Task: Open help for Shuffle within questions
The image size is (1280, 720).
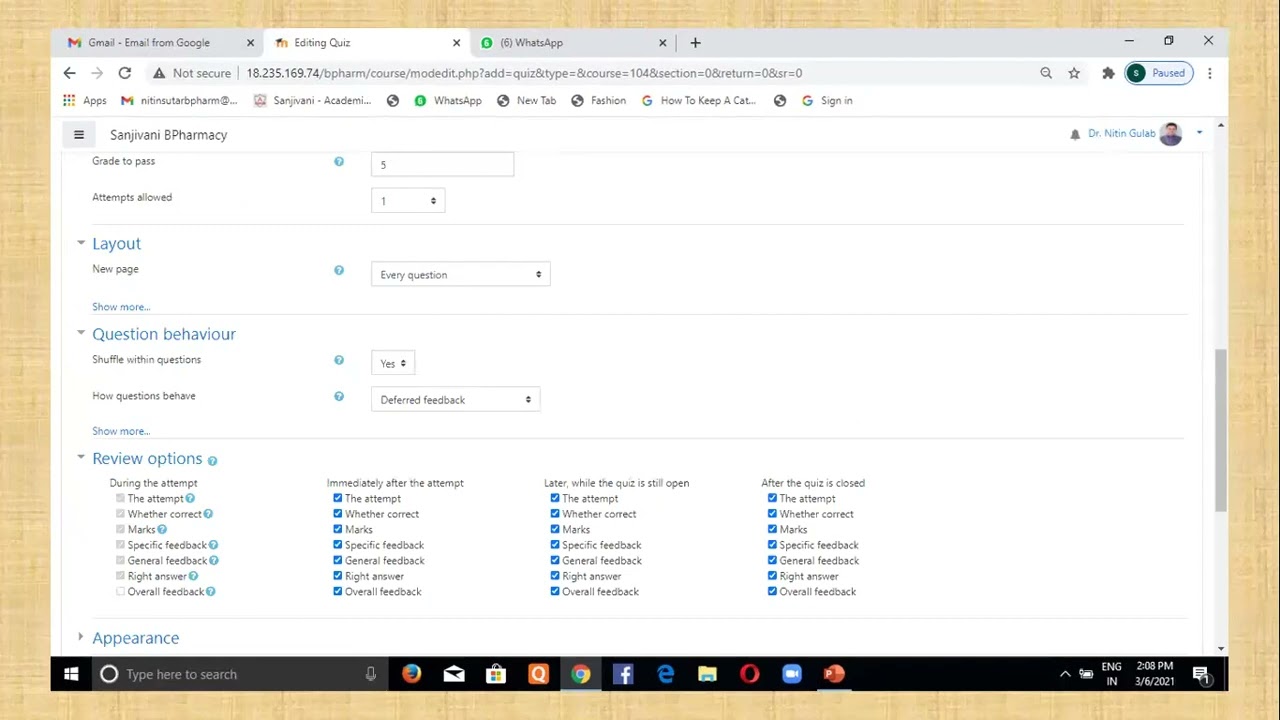Action: (x=339, y=360)
